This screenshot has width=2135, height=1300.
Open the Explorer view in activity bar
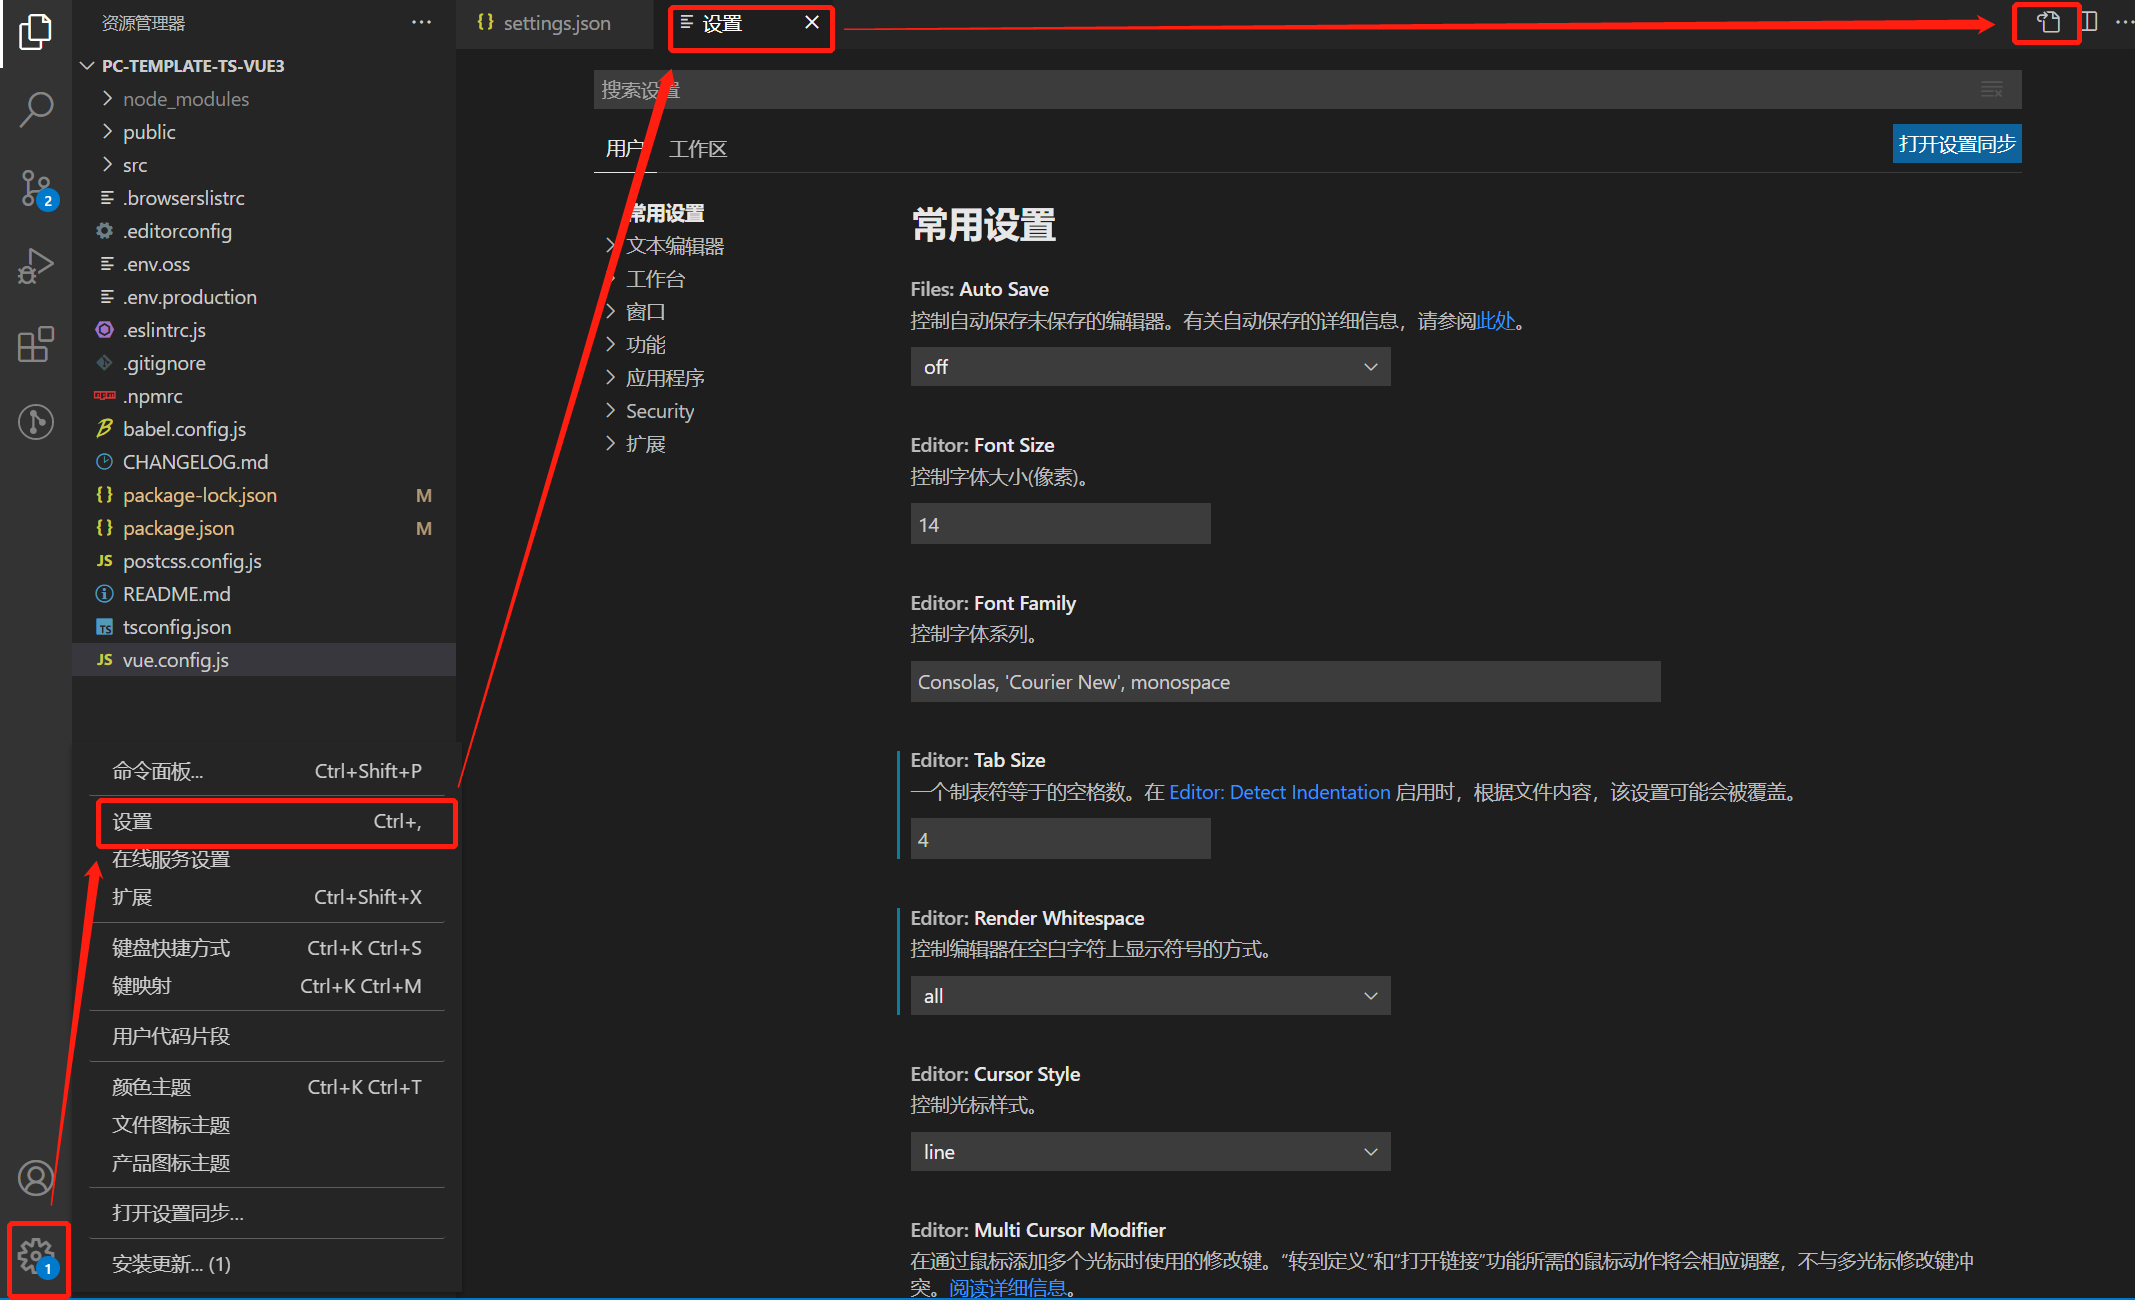click(35, 32)
